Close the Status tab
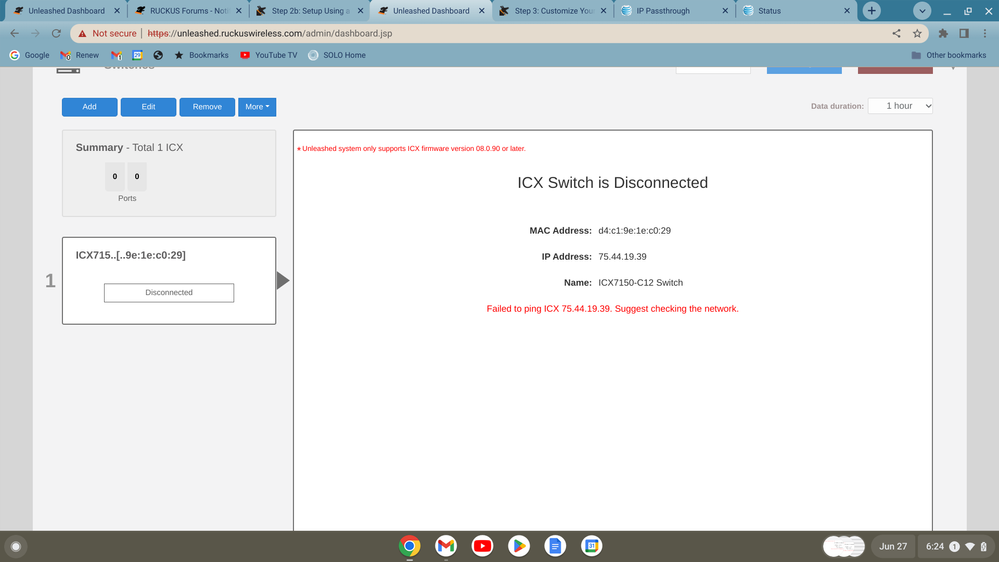 (847, 11)
